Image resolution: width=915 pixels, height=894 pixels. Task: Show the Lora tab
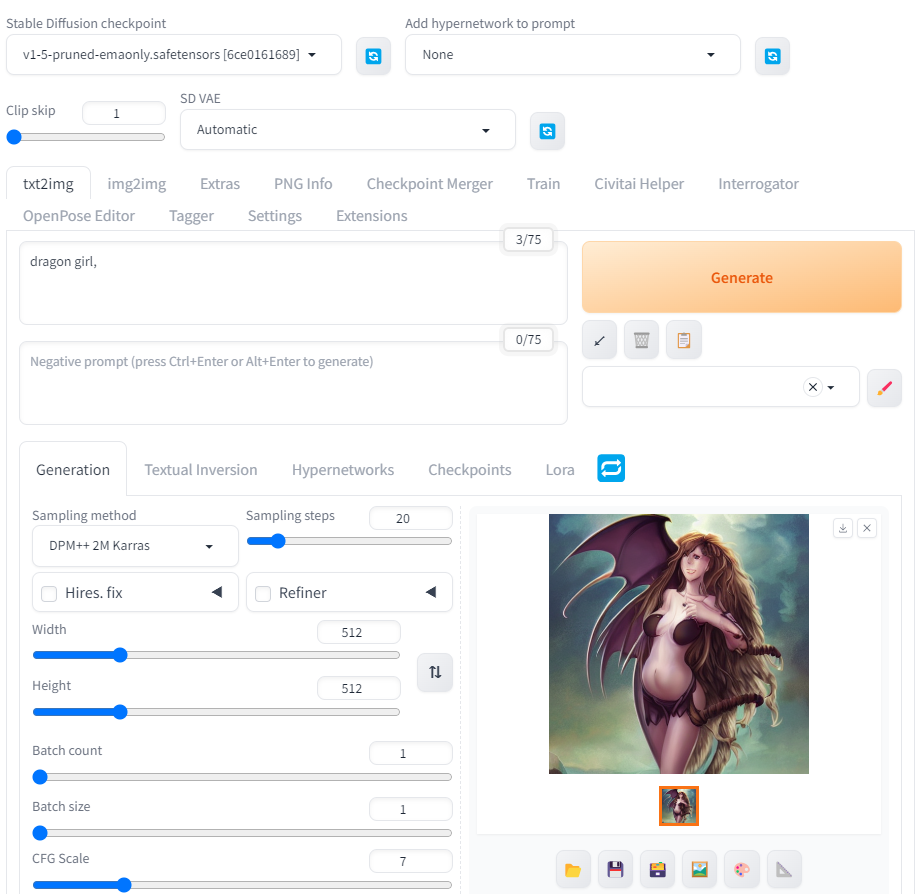pos(560,470)
